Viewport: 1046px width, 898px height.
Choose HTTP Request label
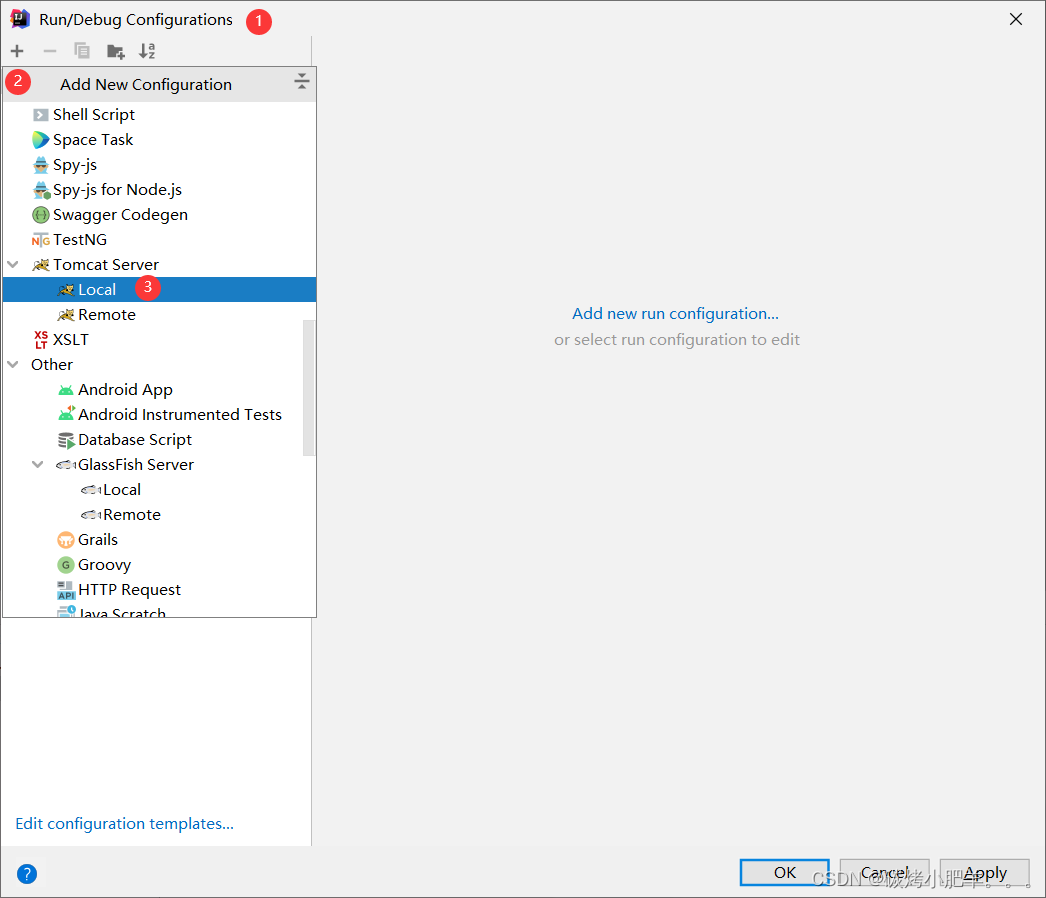129,590
